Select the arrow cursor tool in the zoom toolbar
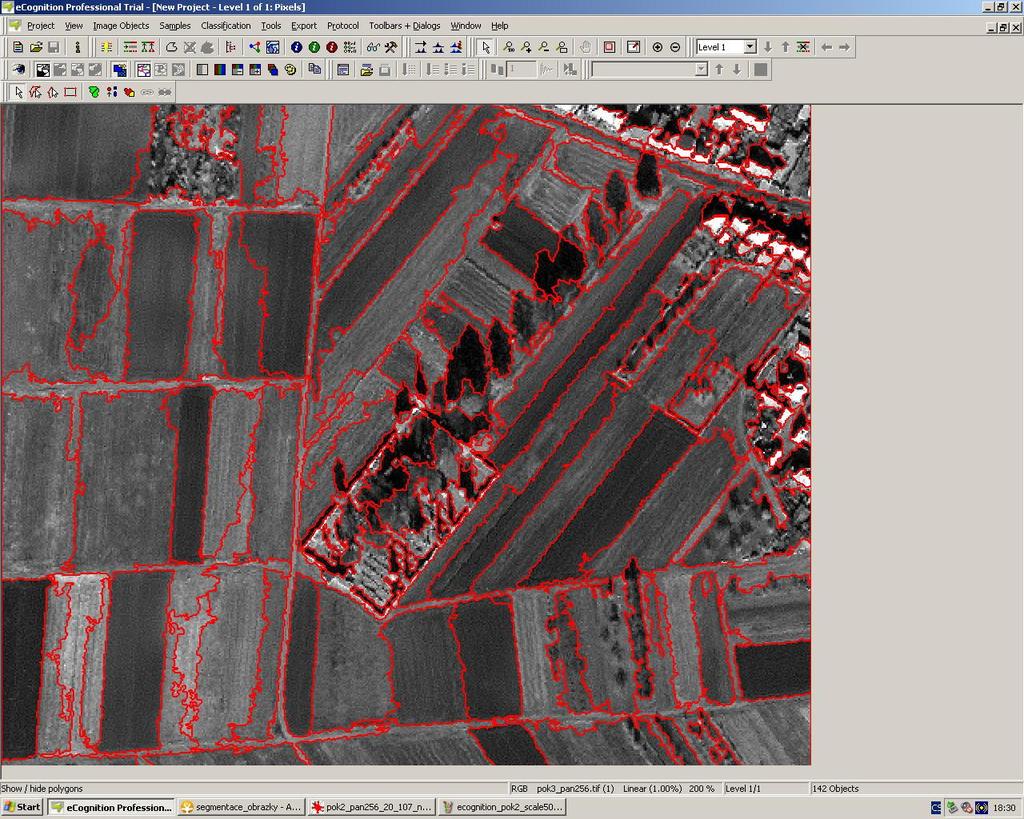 pyautogui.click(x=485, y=47)
